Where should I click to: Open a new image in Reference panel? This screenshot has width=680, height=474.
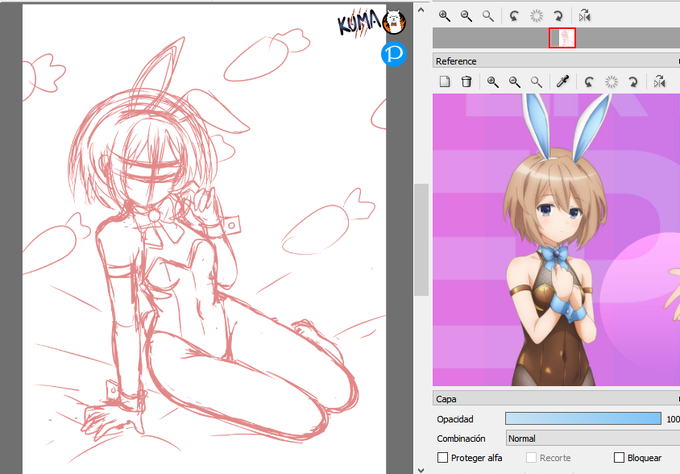pyautogui.click(x=445, y=82)
